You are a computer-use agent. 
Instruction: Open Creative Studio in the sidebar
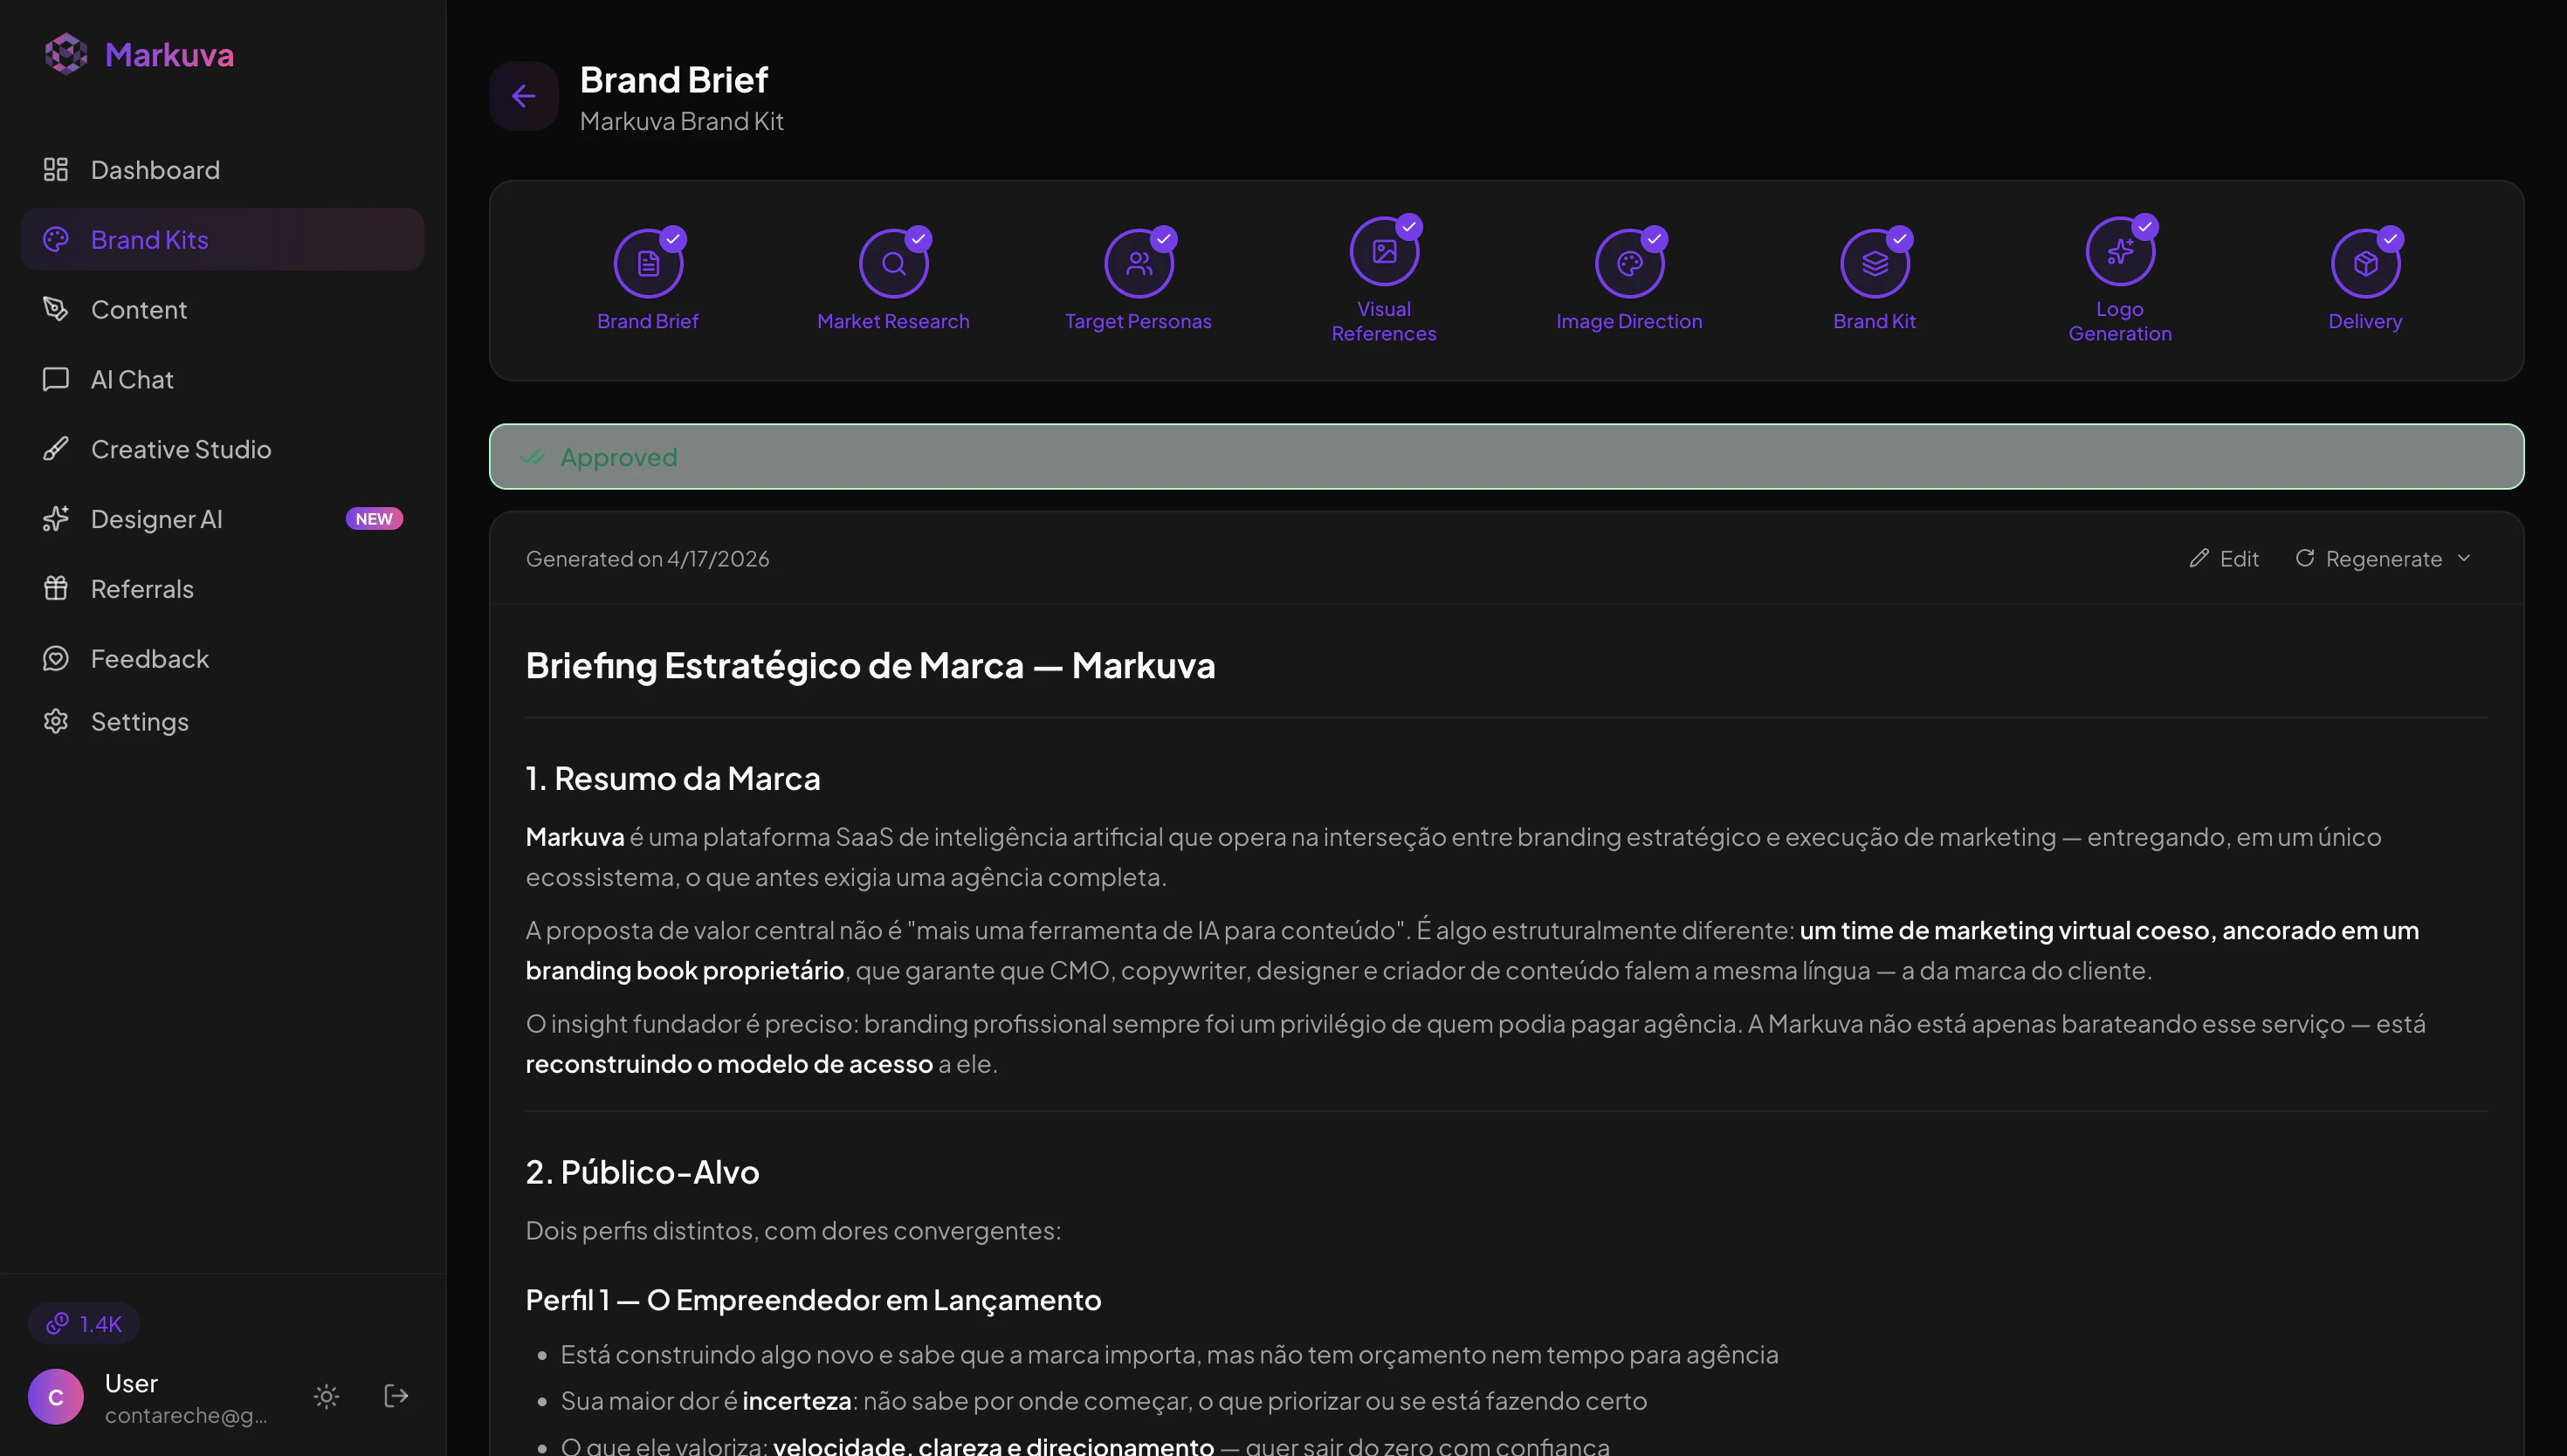(x=222, y=449)
